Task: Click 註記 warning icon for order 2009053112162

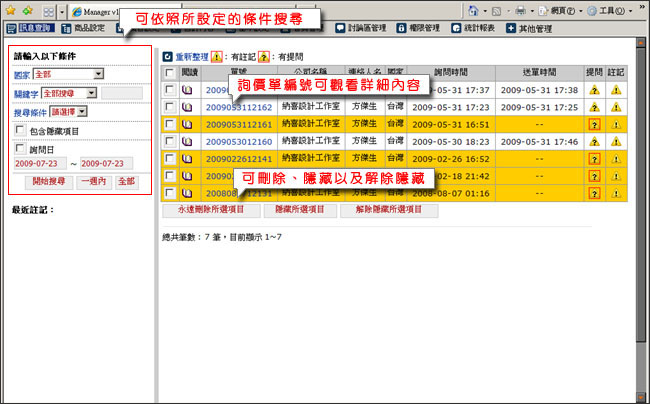Action: 616,107
